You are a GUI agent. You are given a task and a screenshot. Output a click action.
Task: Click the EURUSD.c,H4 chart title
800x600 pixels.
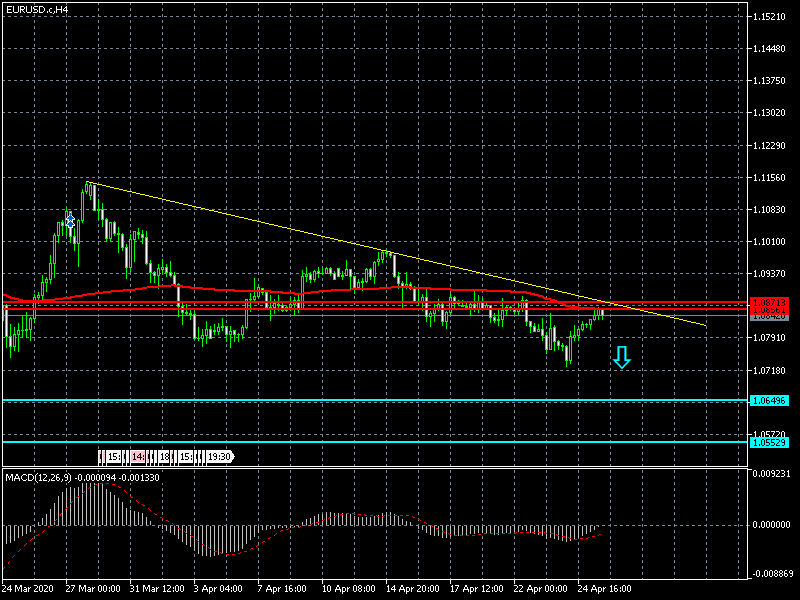37,9
